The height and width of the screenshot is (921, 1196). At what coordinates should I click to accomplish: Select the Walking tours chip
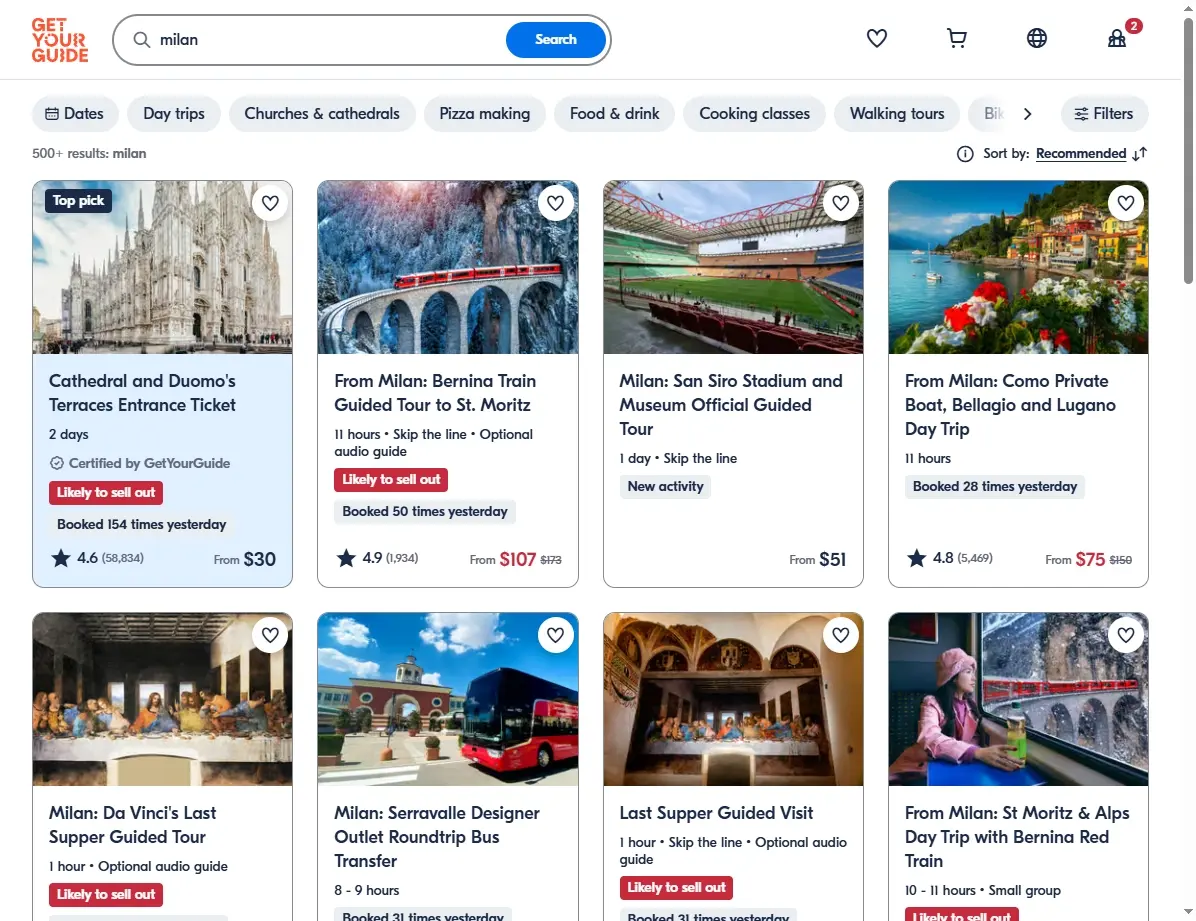point(897,114)
